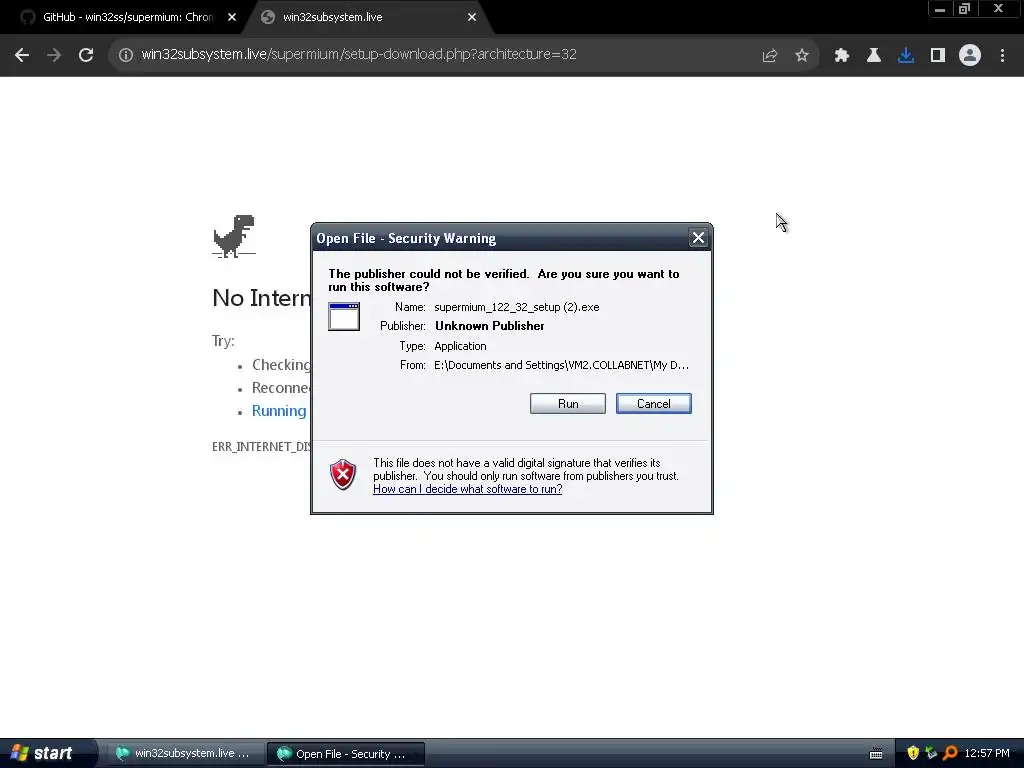Click the network connection tray icon
1024x768 pixels.
[931, 753]
